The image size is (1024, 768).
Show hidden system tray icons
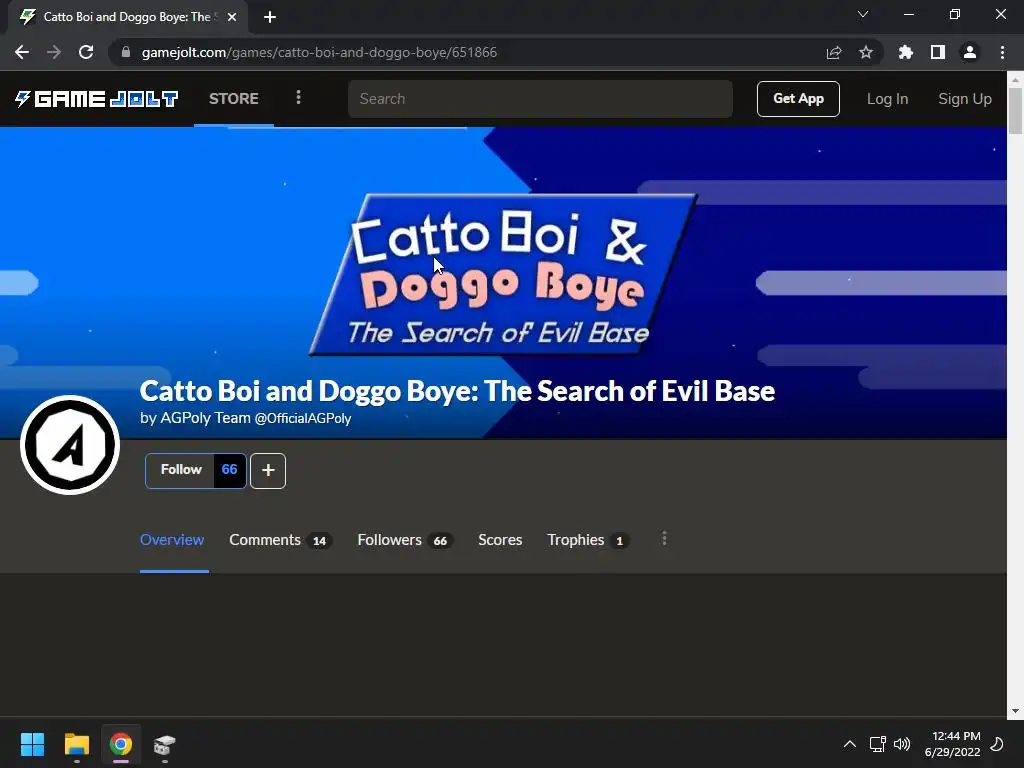[x=850, y=744]
